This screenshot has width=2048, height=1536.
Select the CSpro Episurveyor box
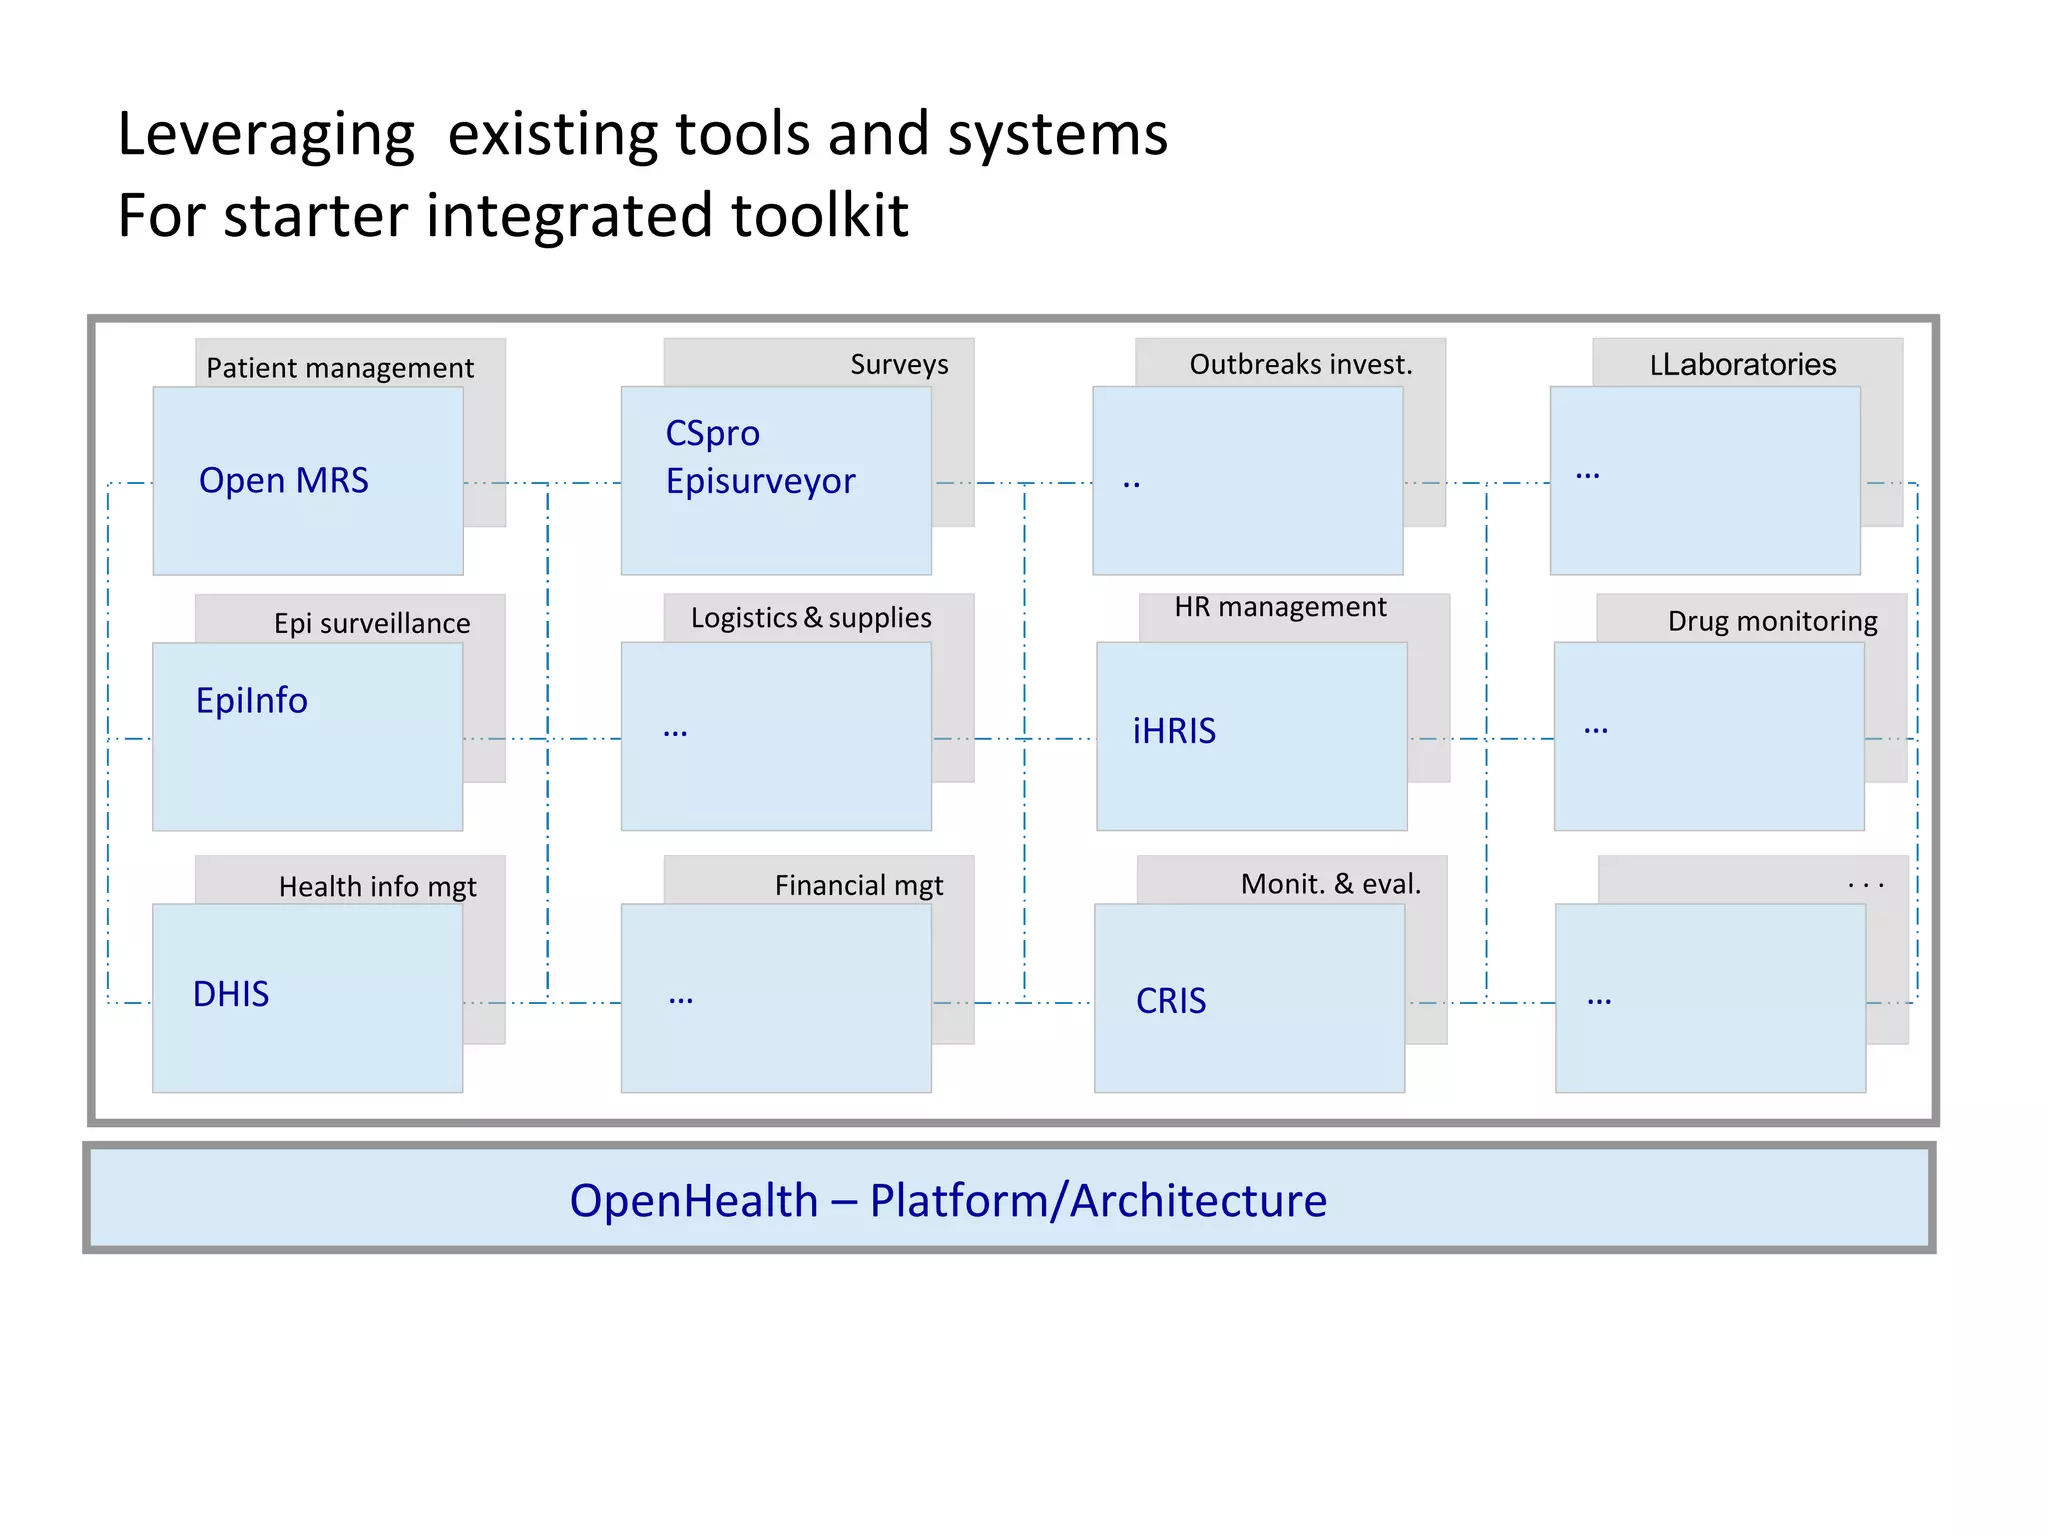775,481
